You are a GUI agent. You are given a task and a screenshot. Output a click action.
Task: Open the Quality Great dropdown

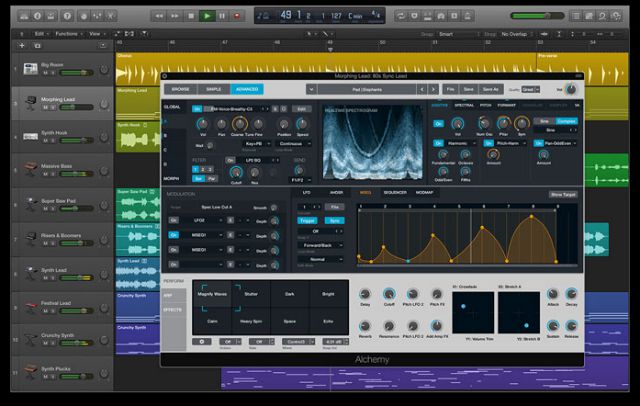pos(531,89)
